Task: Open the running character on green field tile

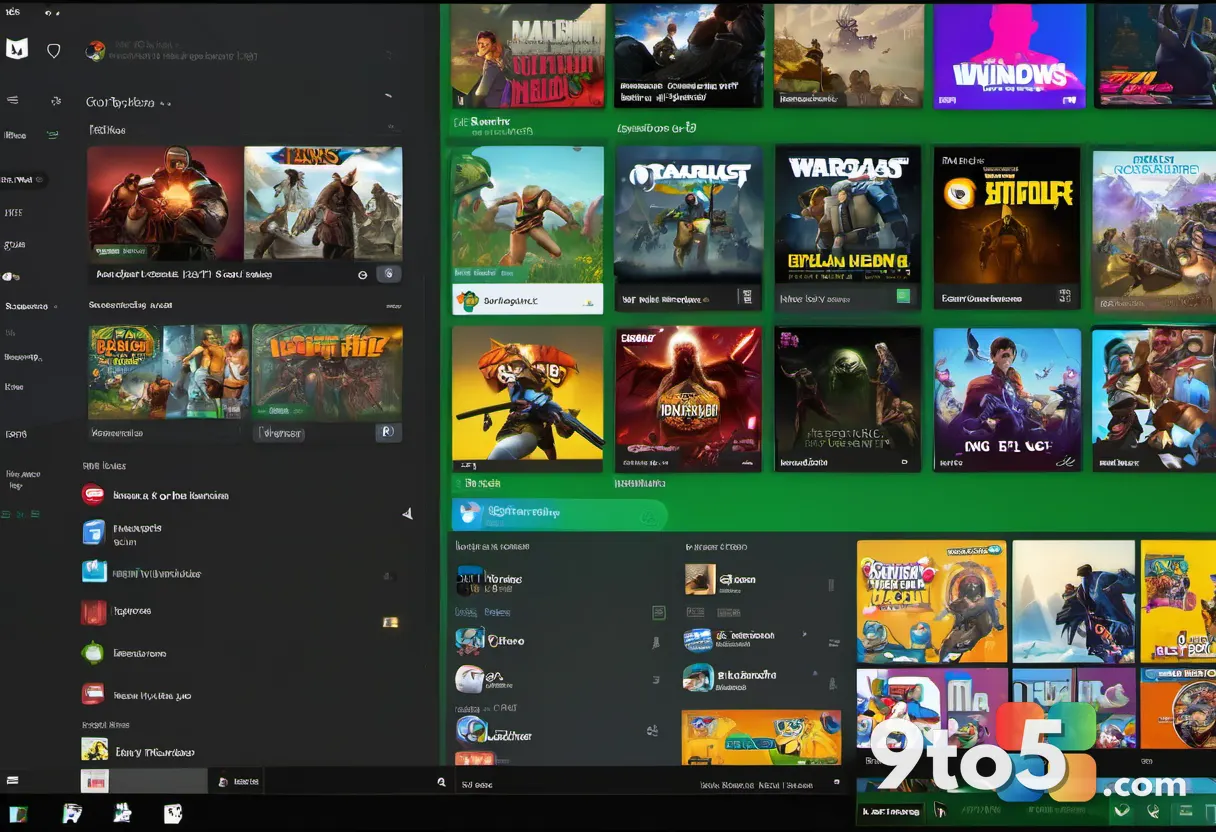Action: [528, 215]
